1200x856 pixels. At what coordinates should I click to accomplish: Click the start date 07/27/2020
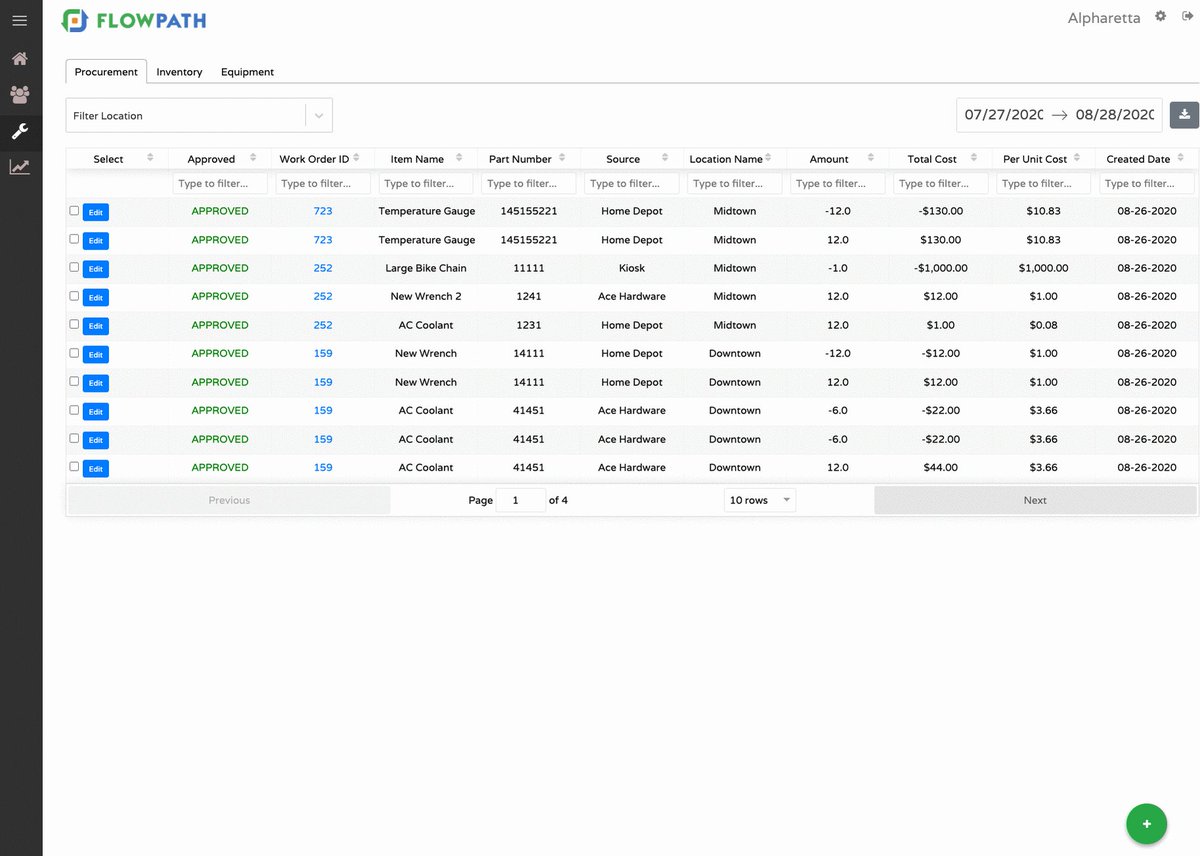point(1003,115)
